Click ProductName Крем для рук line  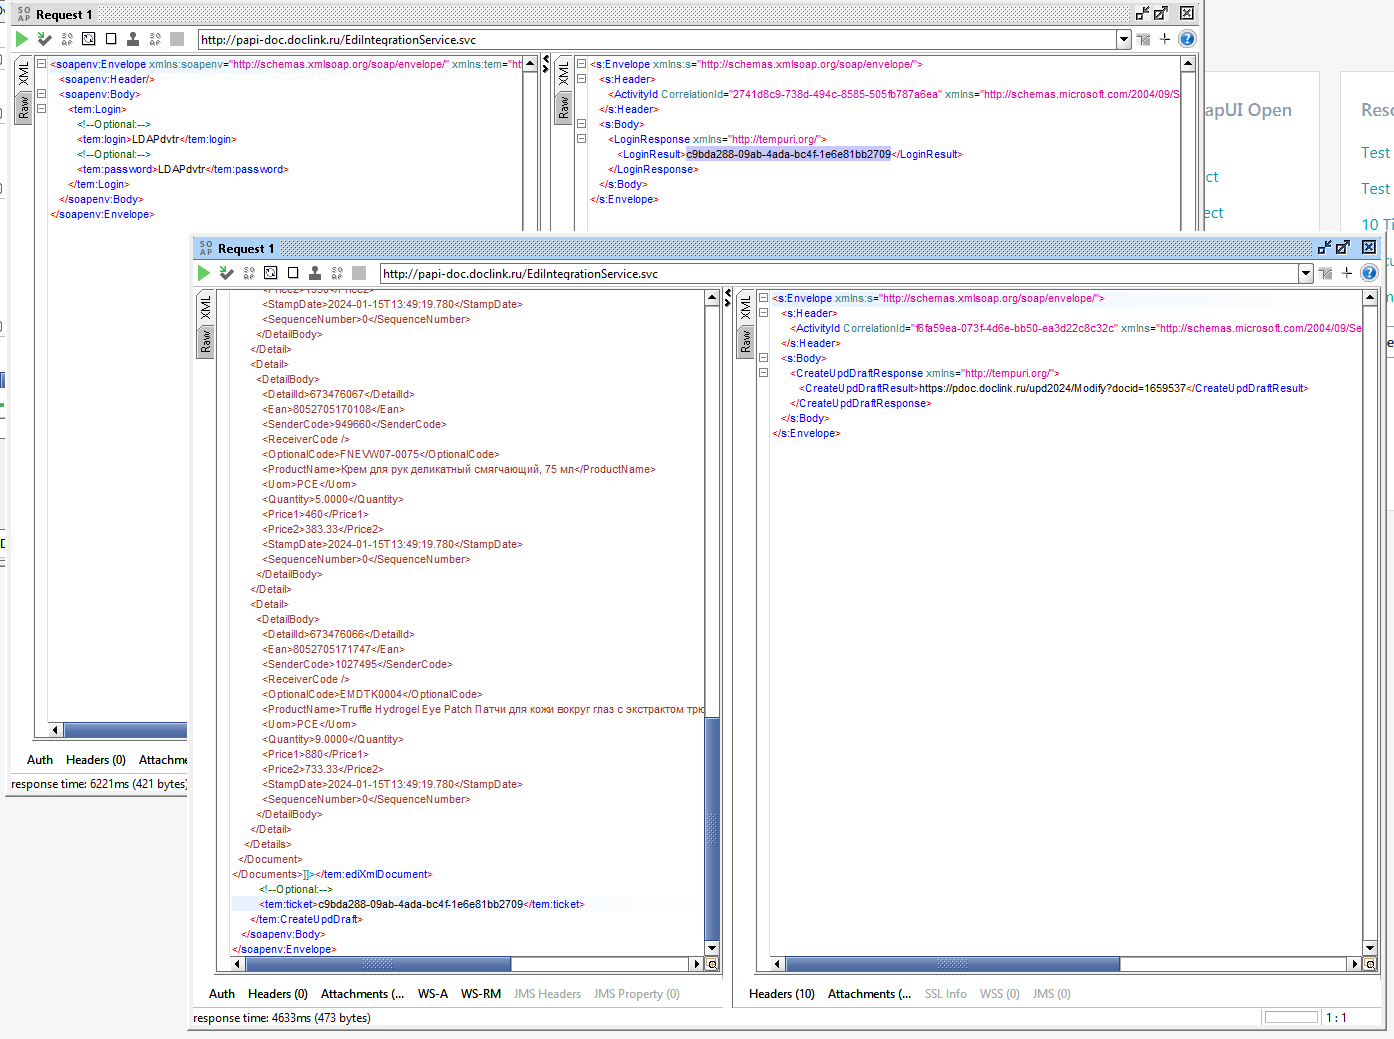coord(459,469)
